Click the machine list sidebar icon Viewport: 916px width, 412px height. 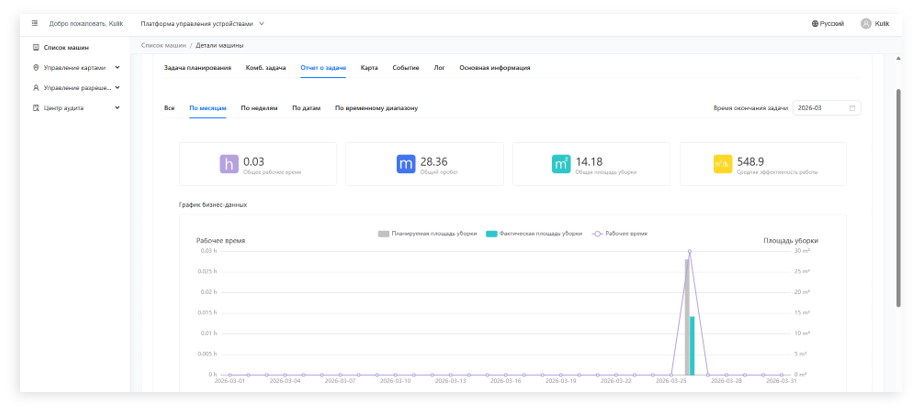point(36,47)
